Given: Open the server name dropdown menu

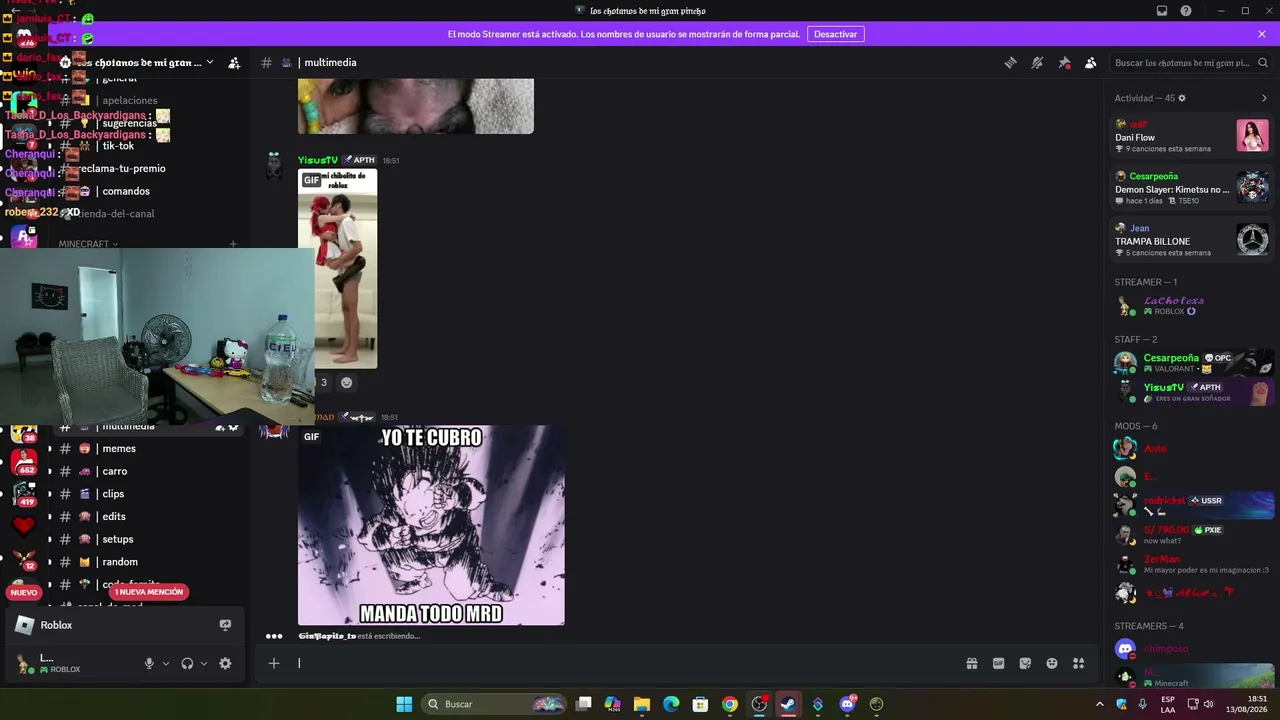Looking at the screenshot, I should (x=209, y=62).
